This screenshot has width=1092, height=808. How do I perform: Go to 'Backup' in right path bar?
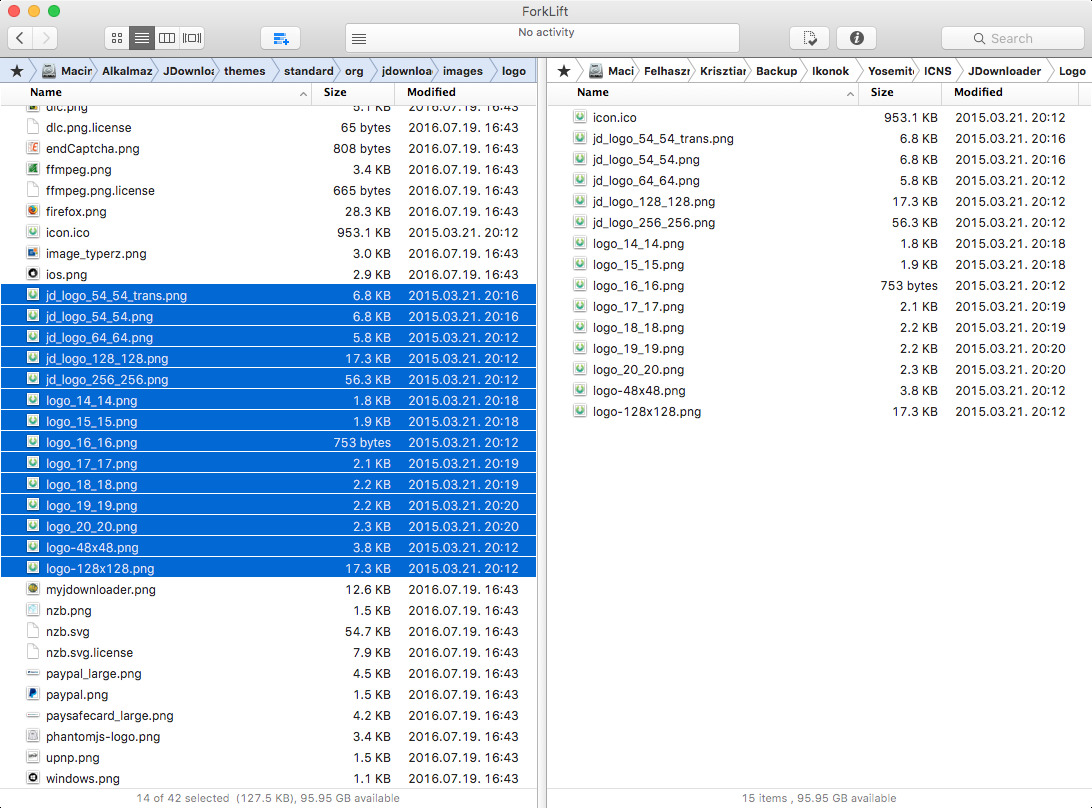click(x=777, y=71)
